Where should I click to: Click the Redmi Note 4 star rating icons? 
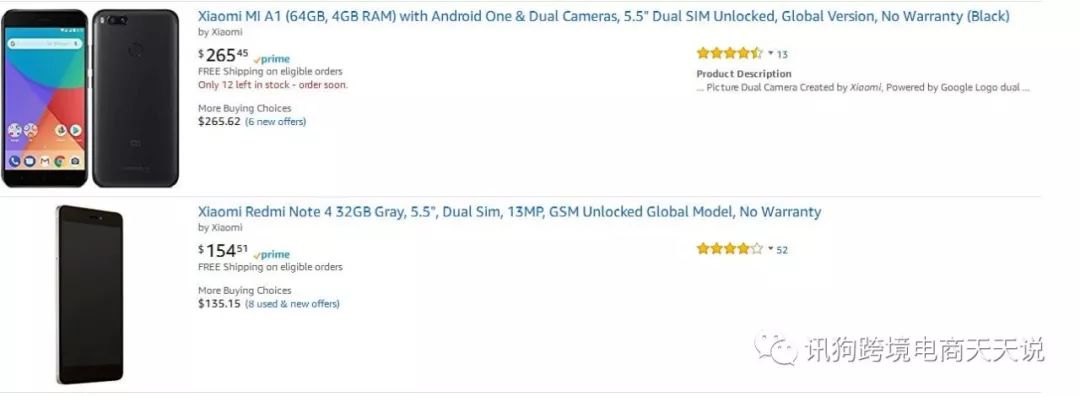pyautogui.click(x=729, y=249)
